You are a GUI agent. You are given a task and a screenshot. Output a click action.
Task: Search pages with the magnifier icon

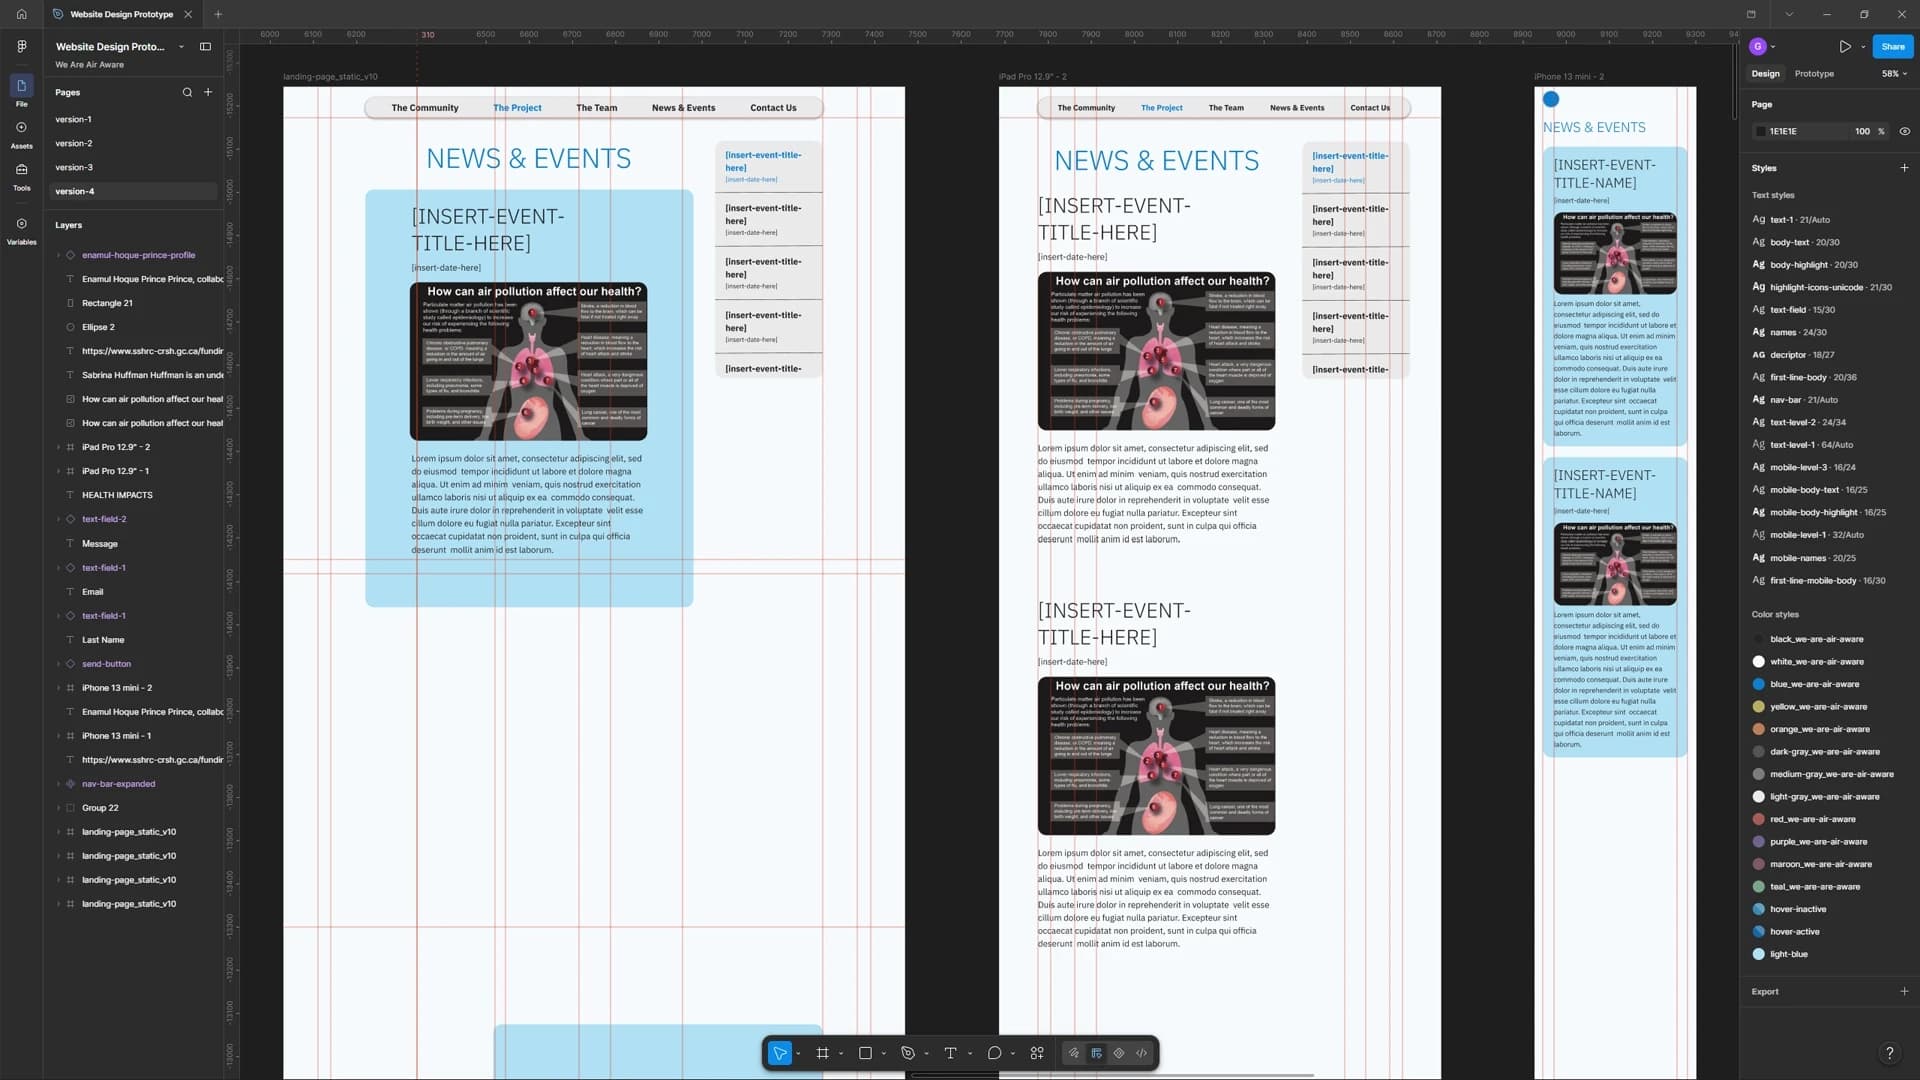coord(187,92)
